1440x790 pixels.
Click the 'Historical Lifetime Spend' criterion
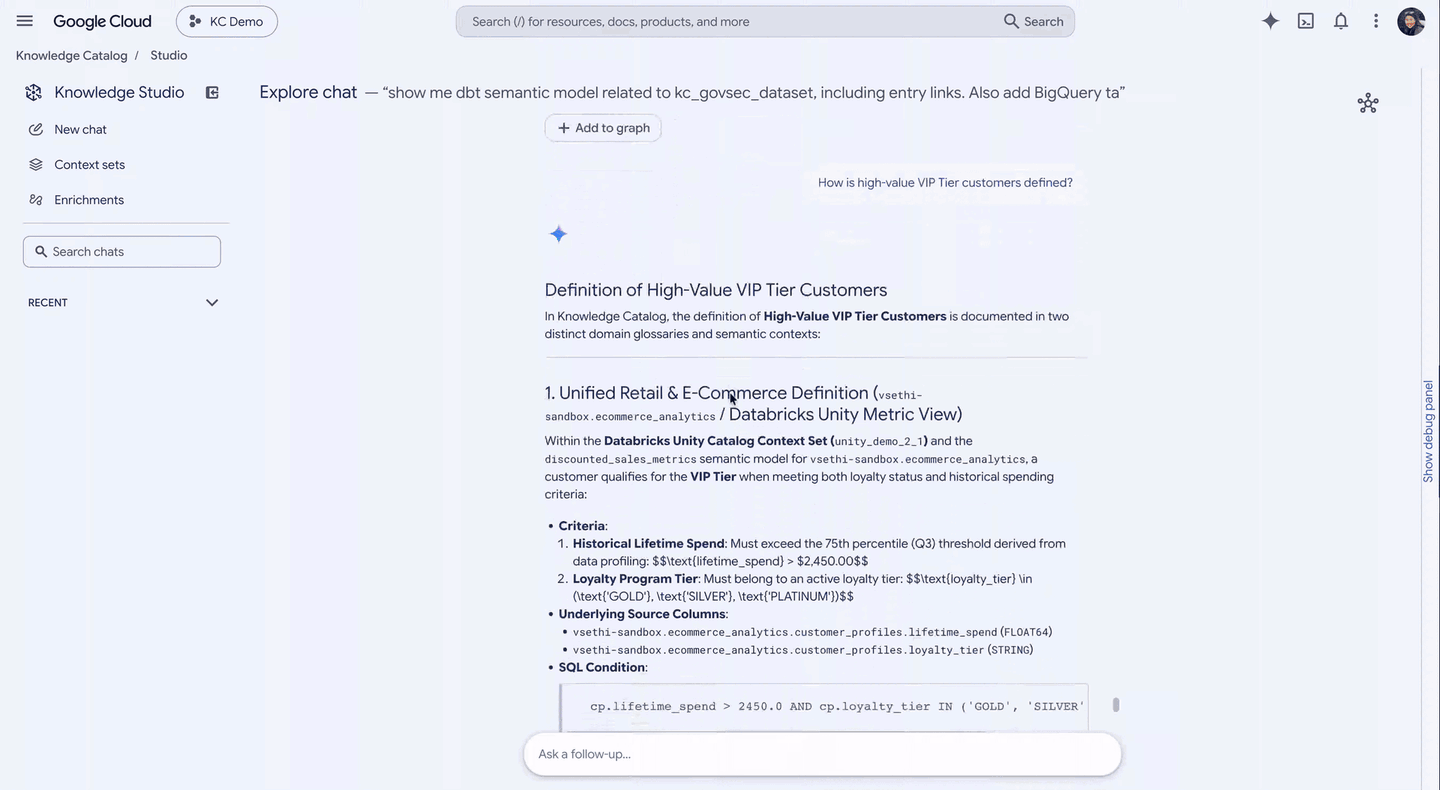click(x=649, y=544)
